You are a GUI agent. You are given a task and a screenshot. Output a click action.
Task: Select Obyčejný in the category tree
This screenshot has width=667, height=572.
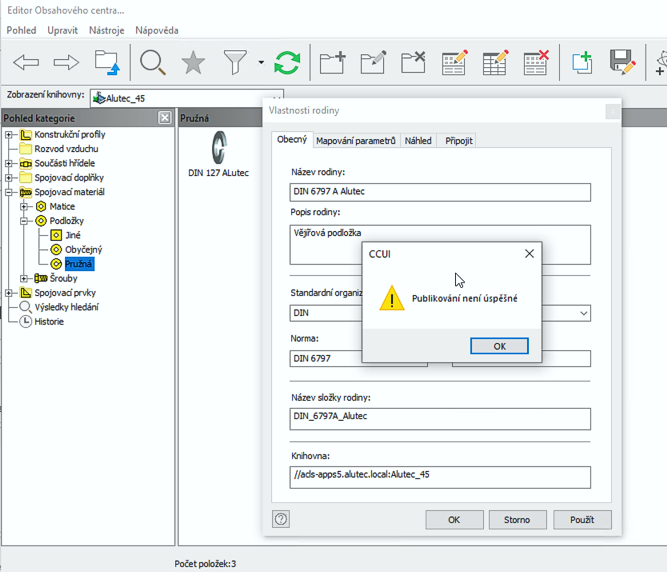83,250
